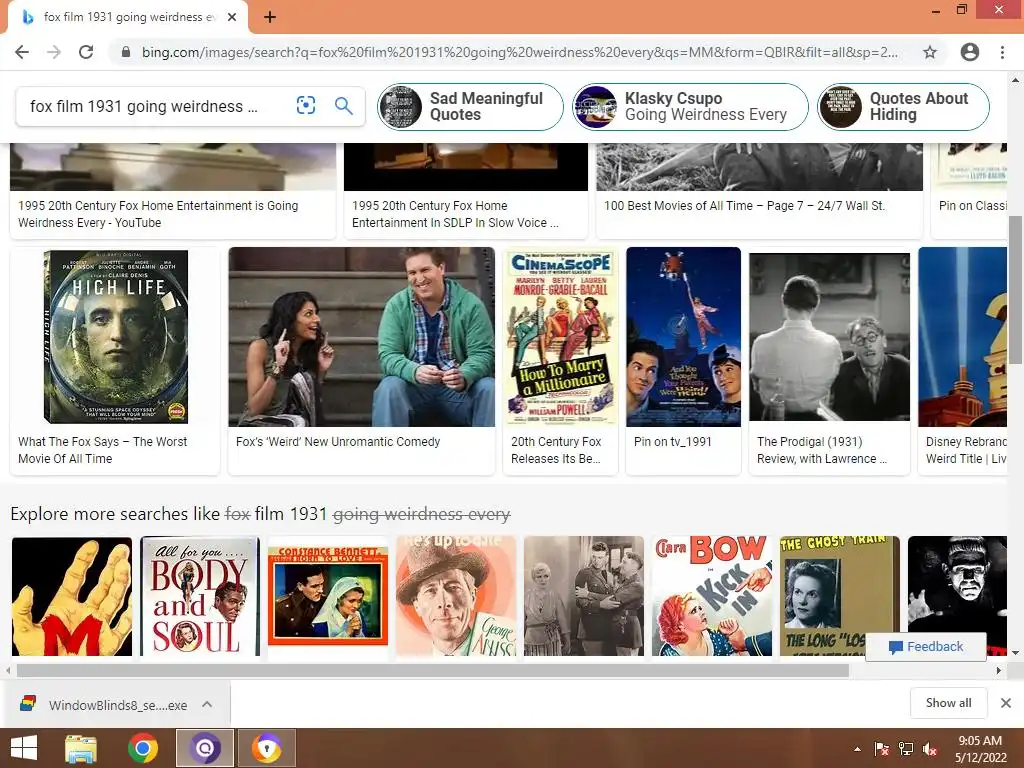Select Klasky Csupo Going Weirdness Every suggestion

[690, 106]
